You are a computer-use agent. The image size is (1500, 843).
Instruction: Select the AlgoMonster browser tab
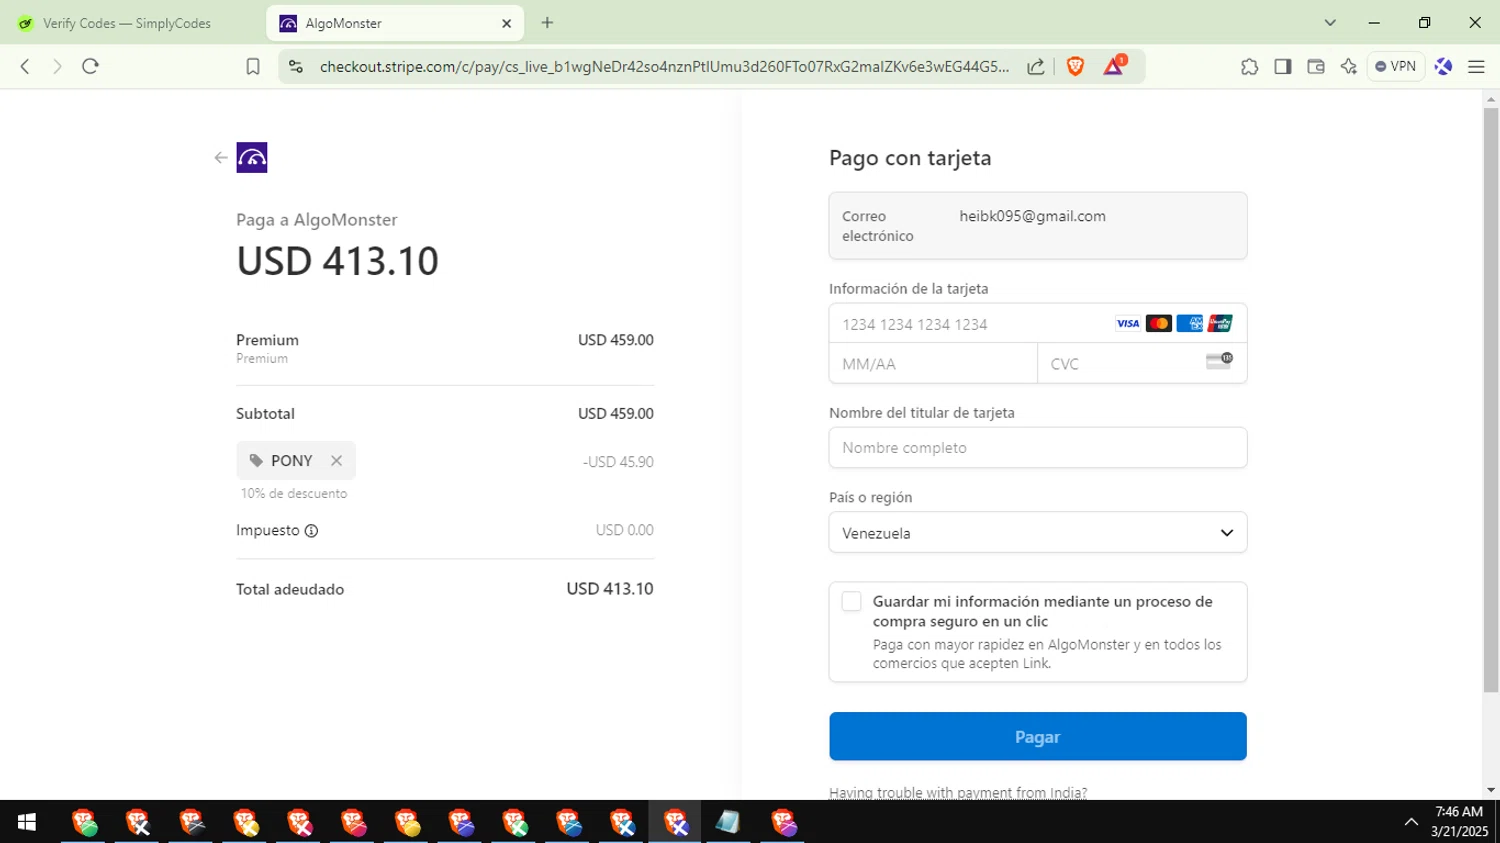click(394, 23)
